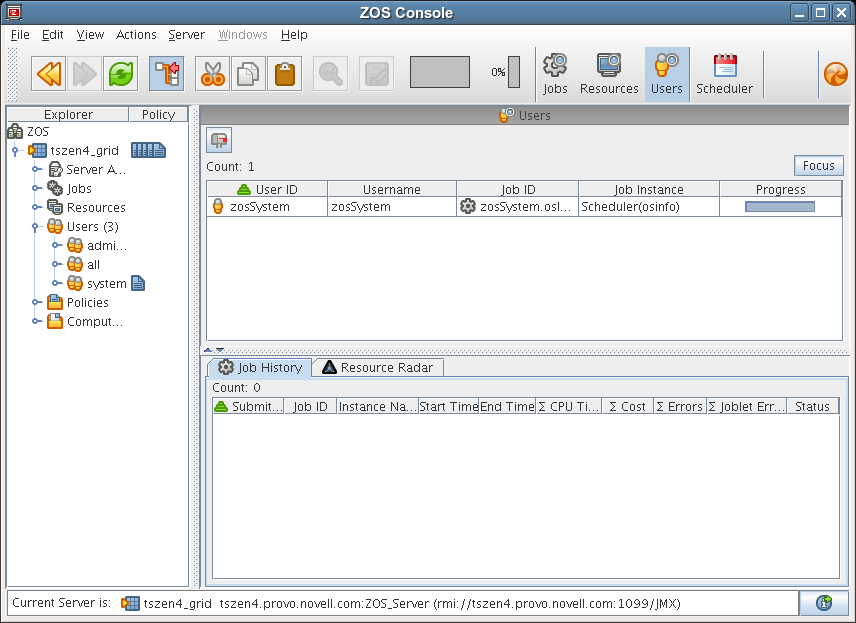
Task: Sort Job History by Σ Cost column
Action: [627, 406]
